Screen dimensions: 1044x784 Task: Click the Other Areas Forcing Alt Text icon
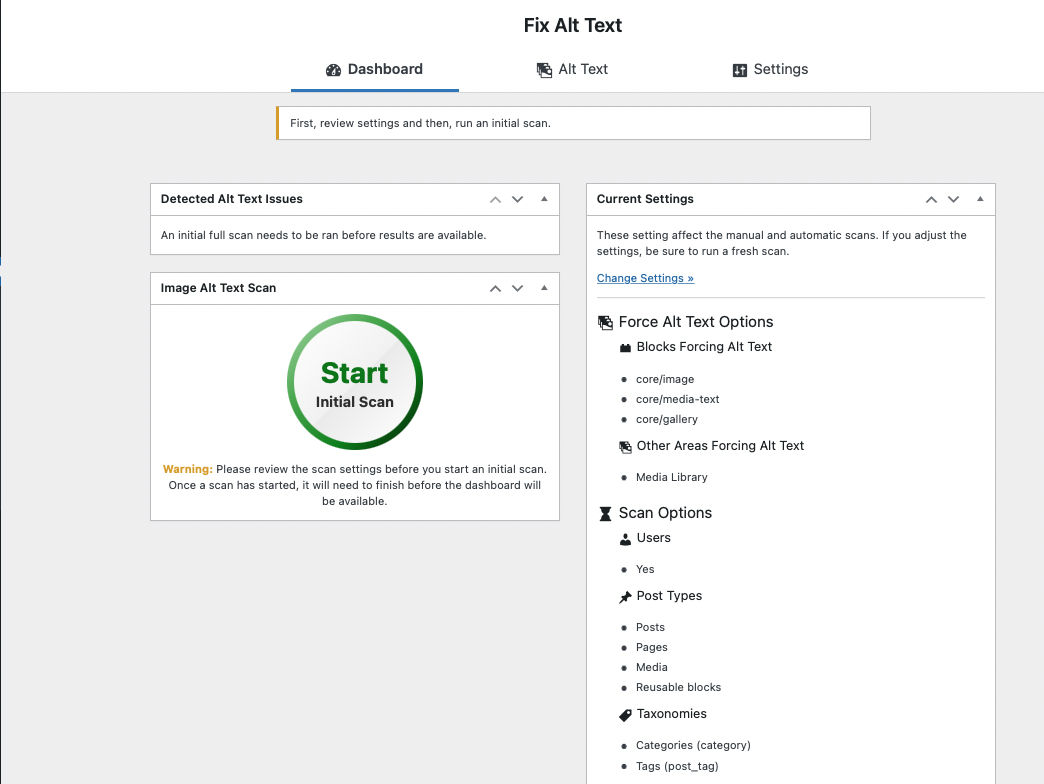click(625, 446)
